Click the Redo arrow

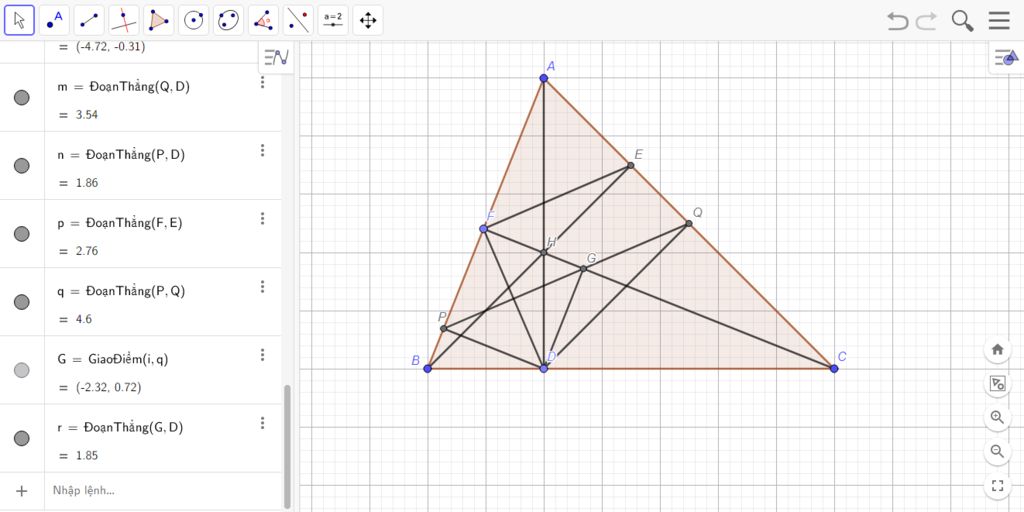pyautogui.click(x=926, y=21)
